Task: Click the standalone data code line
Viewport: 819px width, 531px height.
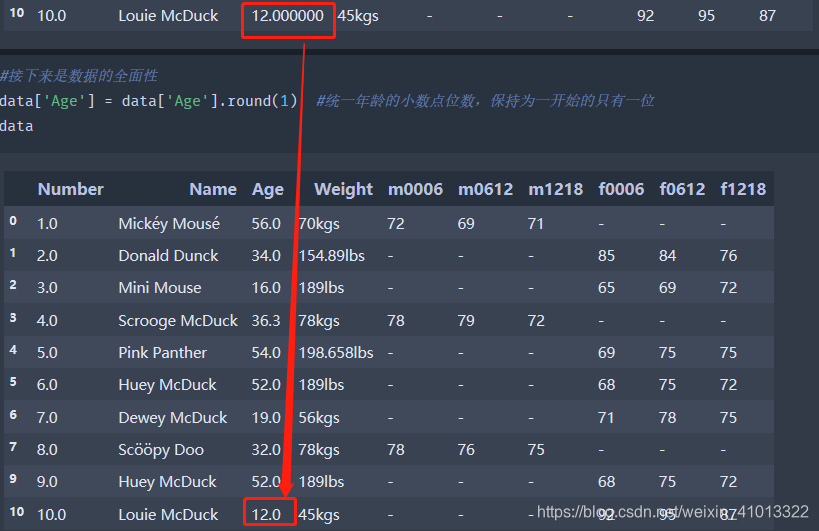Action: coord(17,126)
